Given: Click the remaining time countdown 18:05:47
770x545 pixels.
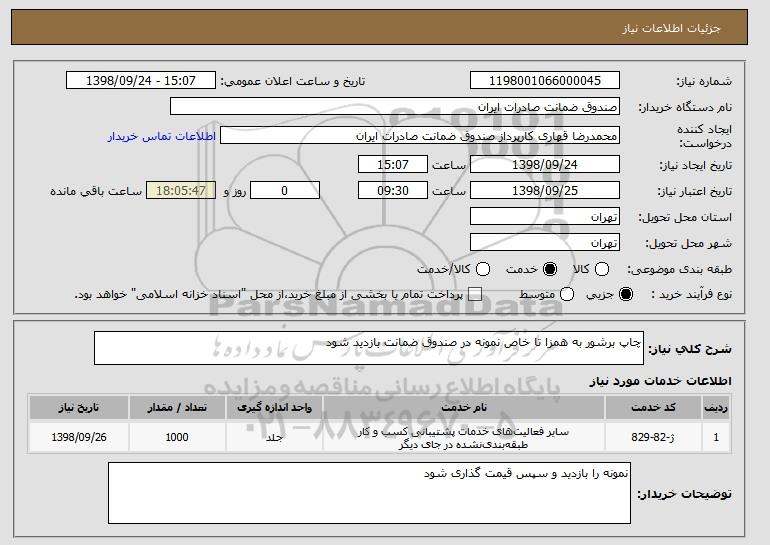Looking at the screenshot, I should click(x=181, y=191).
